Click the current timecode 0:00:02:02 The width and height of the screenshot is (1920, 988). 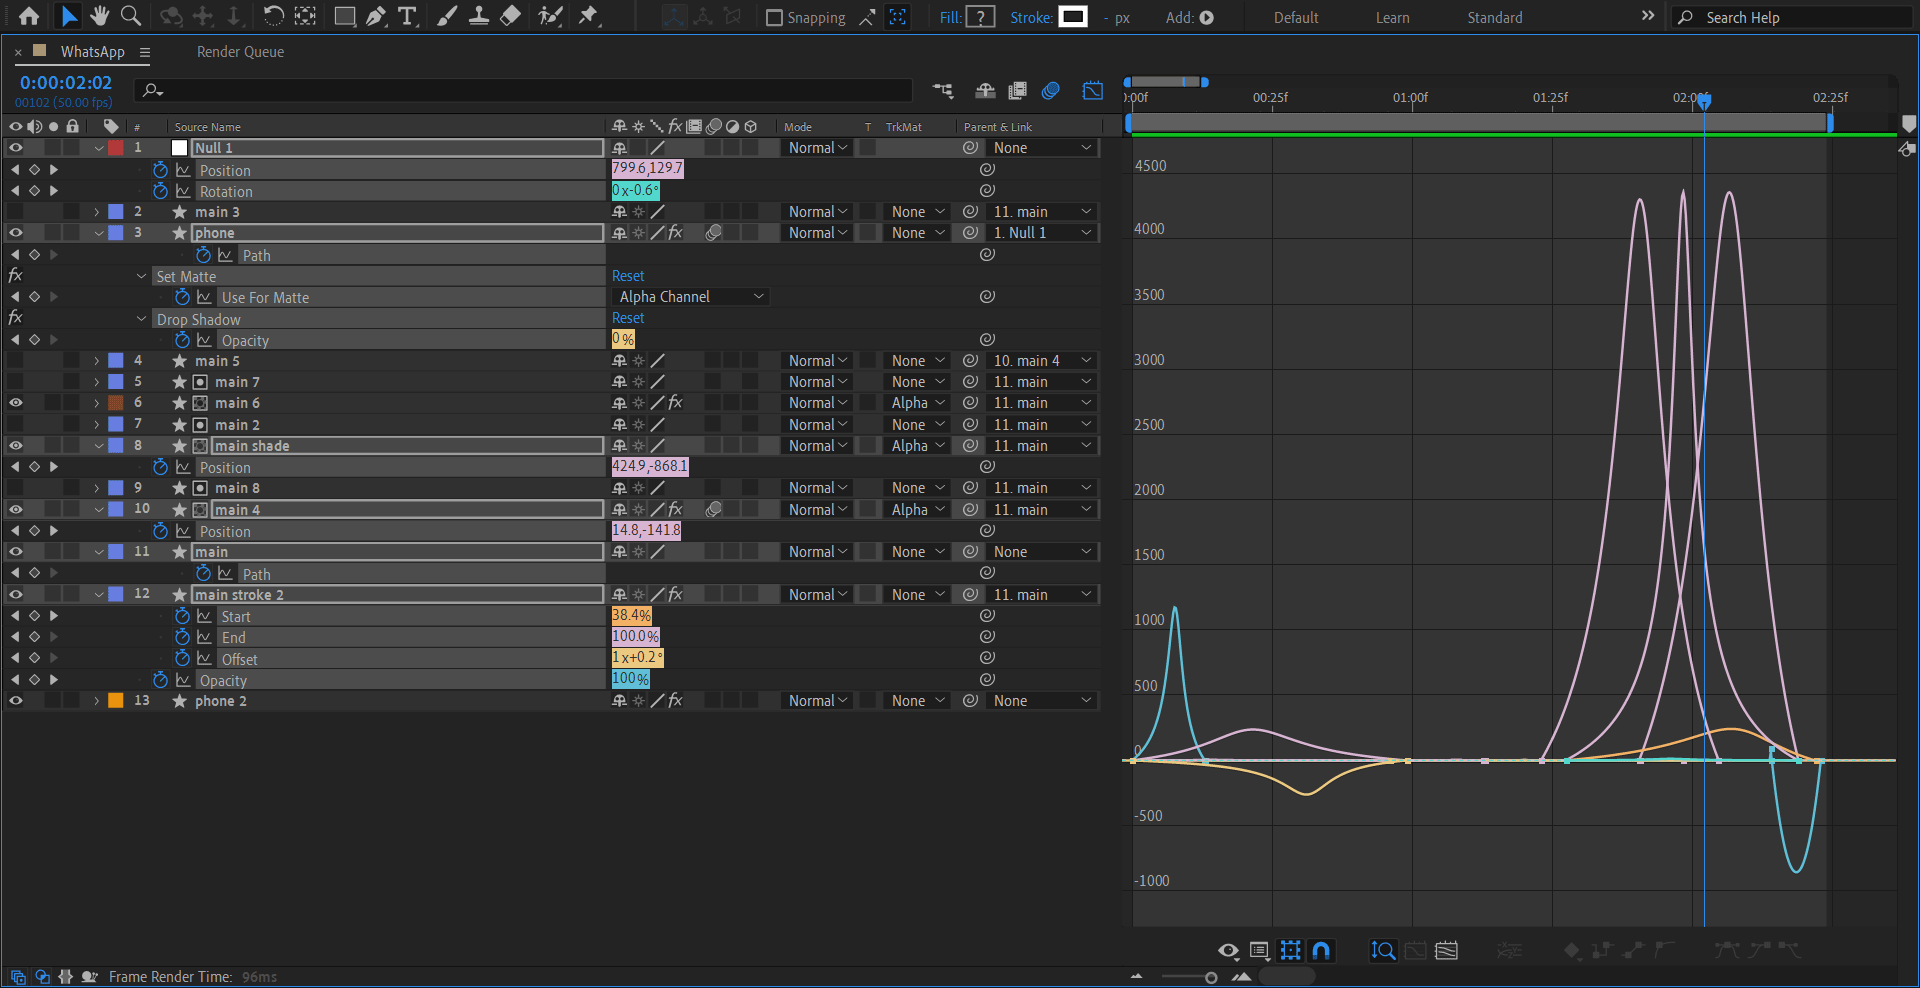[66, 83]
